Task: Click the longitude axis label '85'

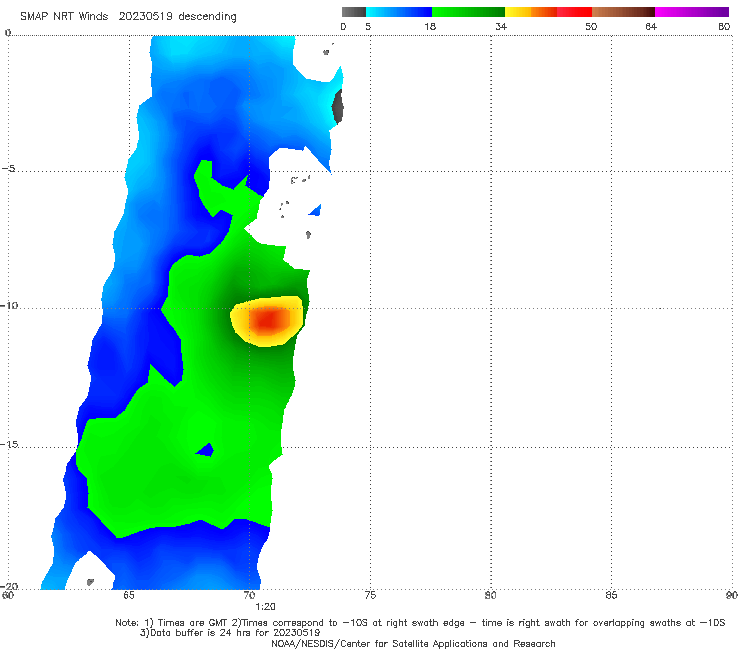Action: (611, 595)
